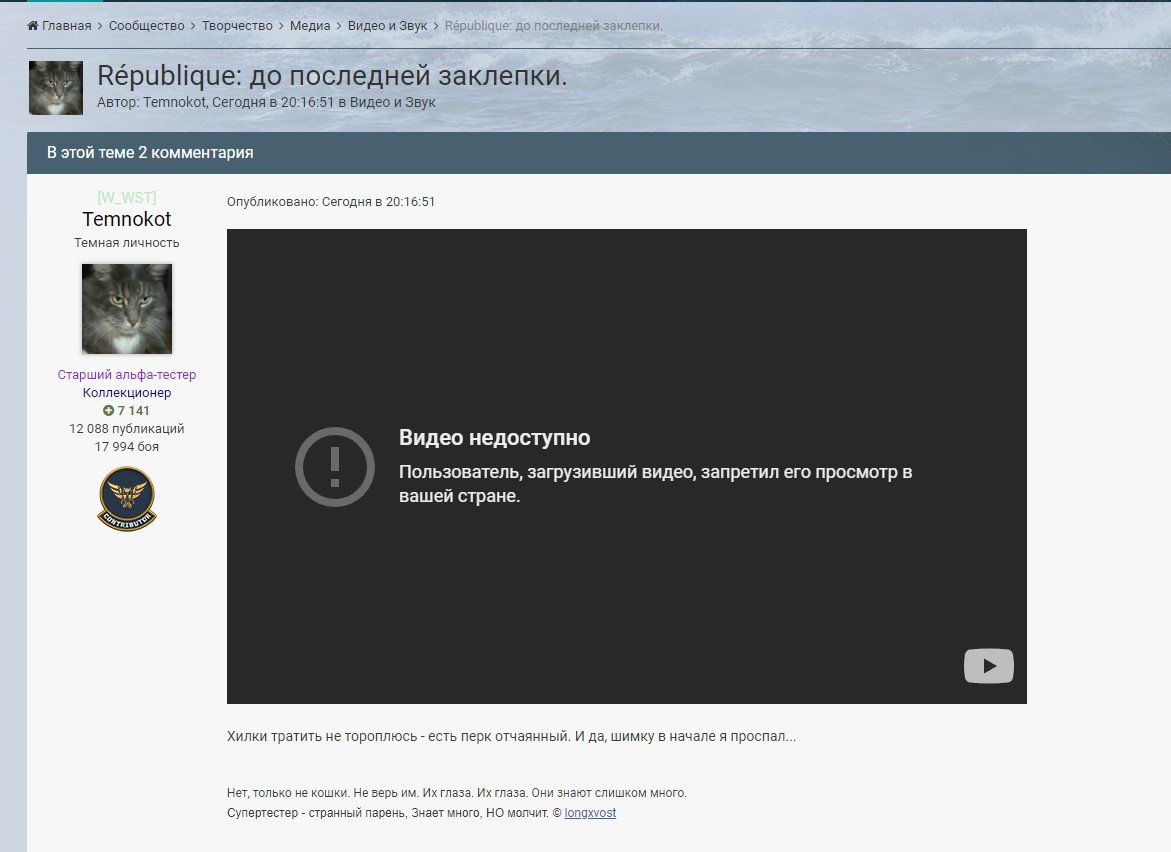Click the 7 141 reputation value

point(134,411)
